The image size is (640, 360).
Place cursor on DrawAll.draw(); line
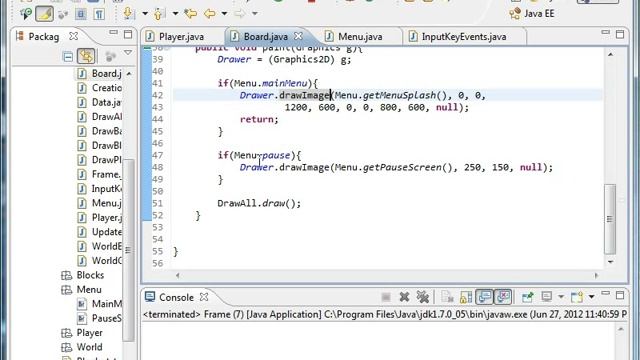(x=259, y=203)
